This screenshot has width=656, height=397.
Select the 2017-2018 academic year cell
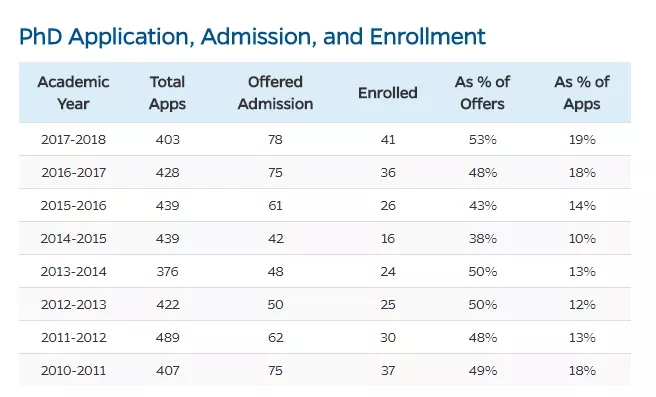[x=74, y=139]
